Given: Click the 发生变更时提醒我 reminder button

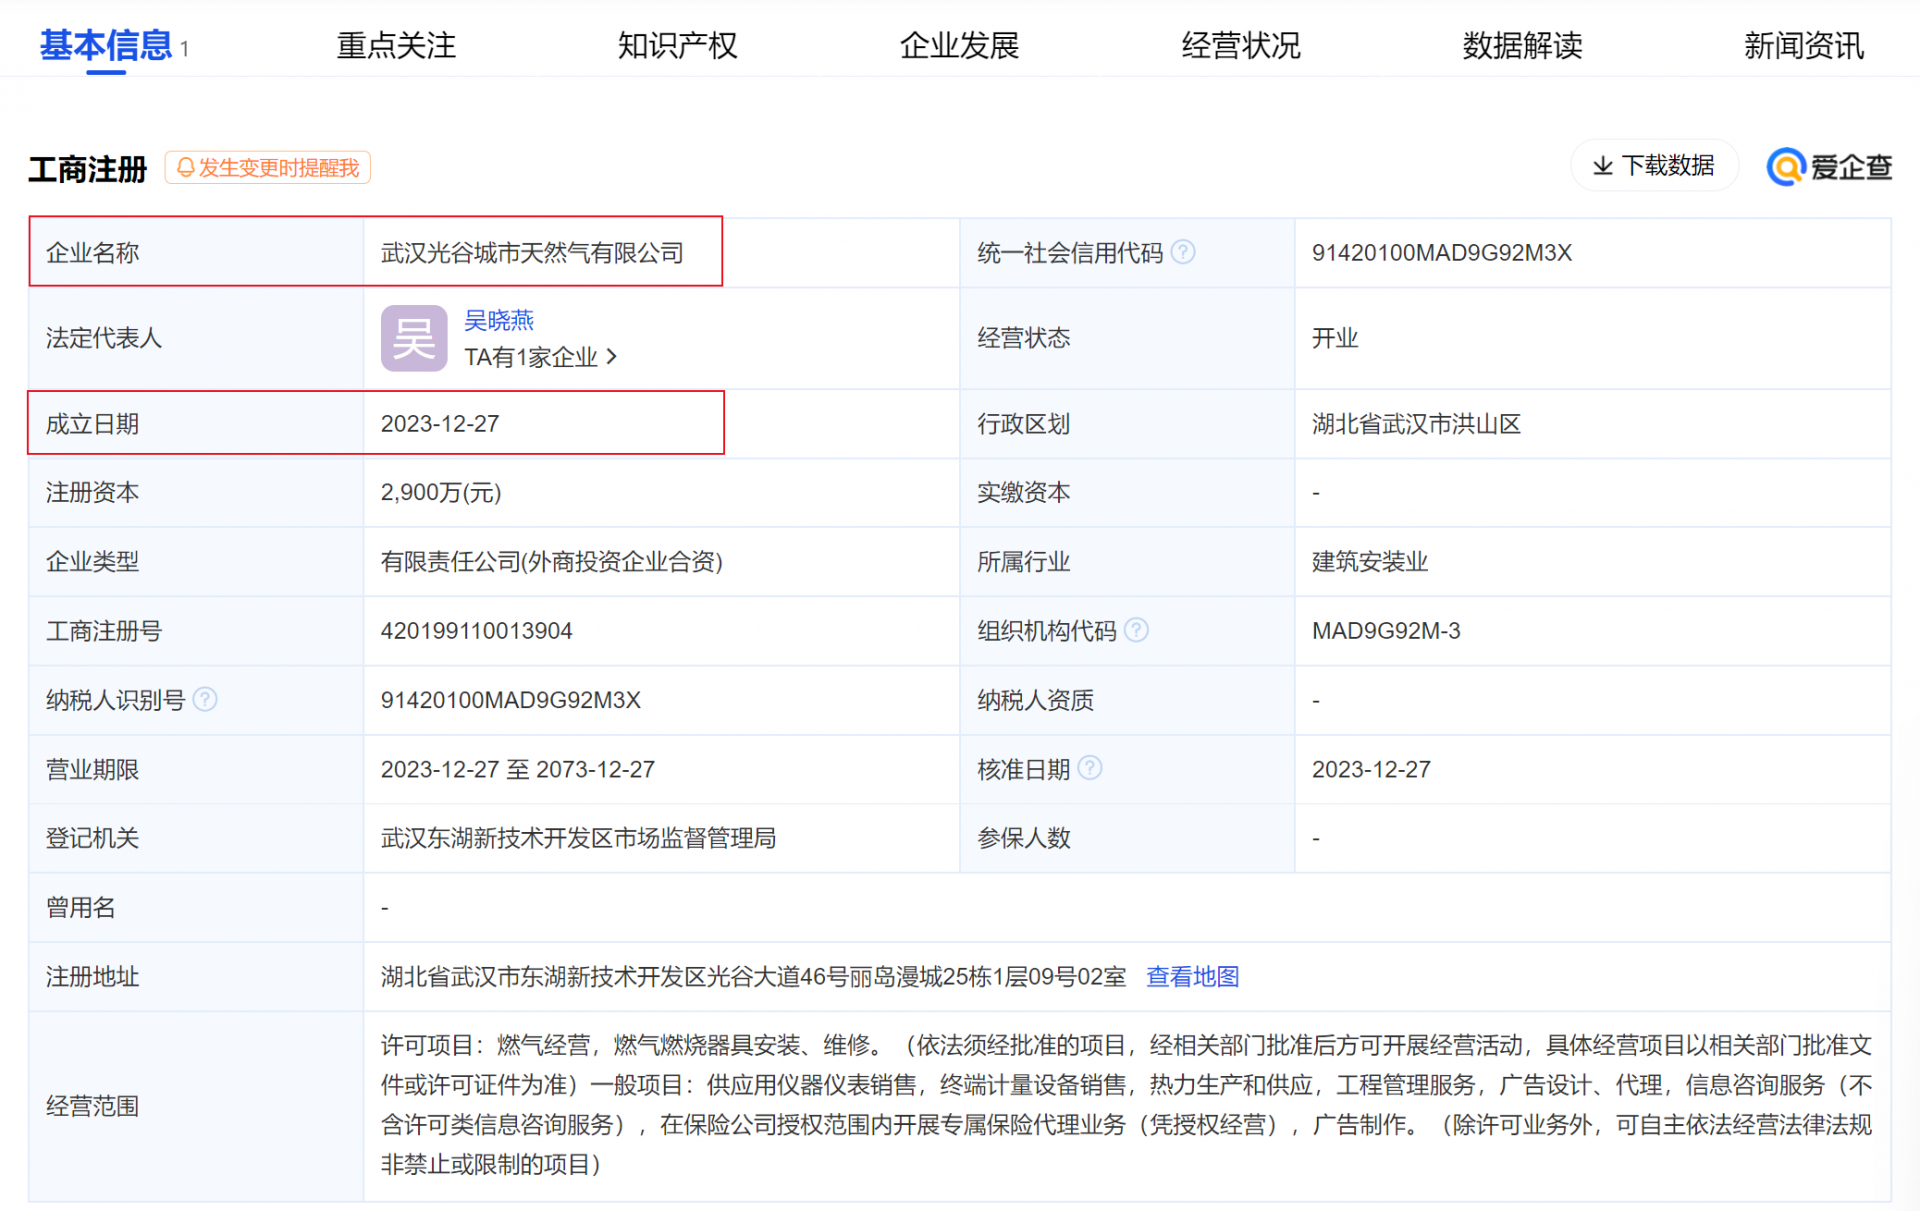Looking at the screenshot, I should tap(268, 168).
